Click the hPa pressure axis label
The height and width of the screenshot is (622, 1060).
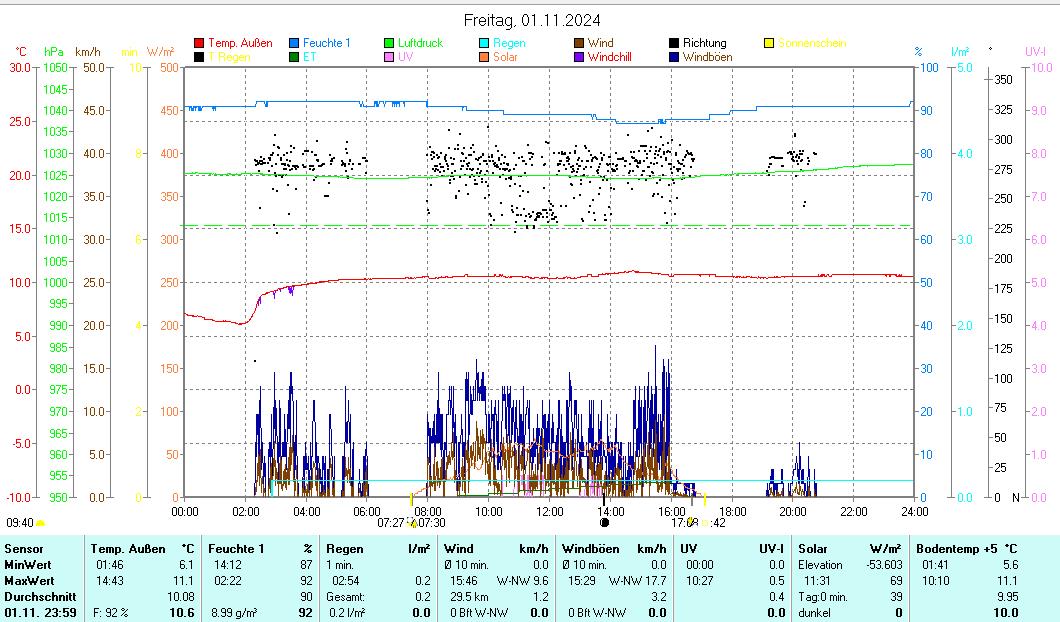tap(53, 51)
